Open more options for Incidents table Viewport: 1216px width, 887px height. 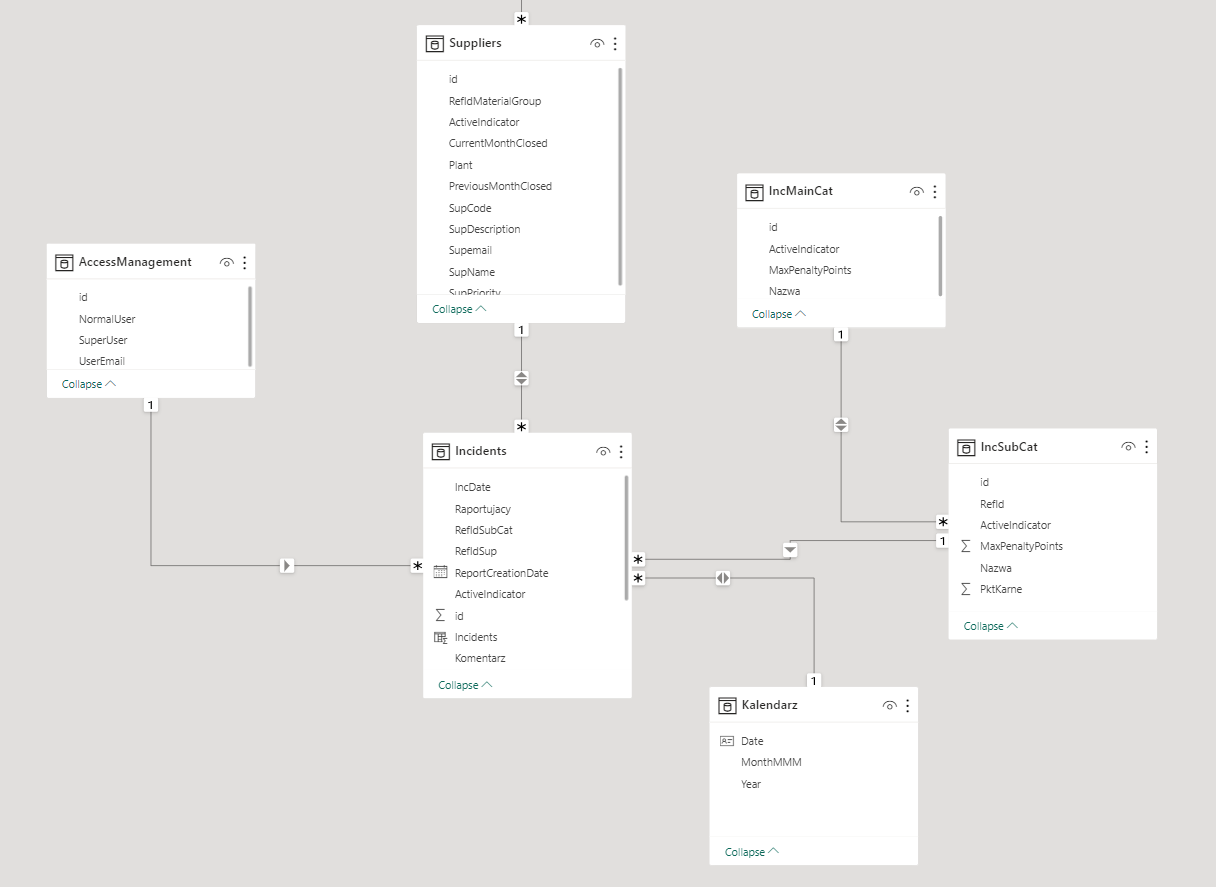621,452
